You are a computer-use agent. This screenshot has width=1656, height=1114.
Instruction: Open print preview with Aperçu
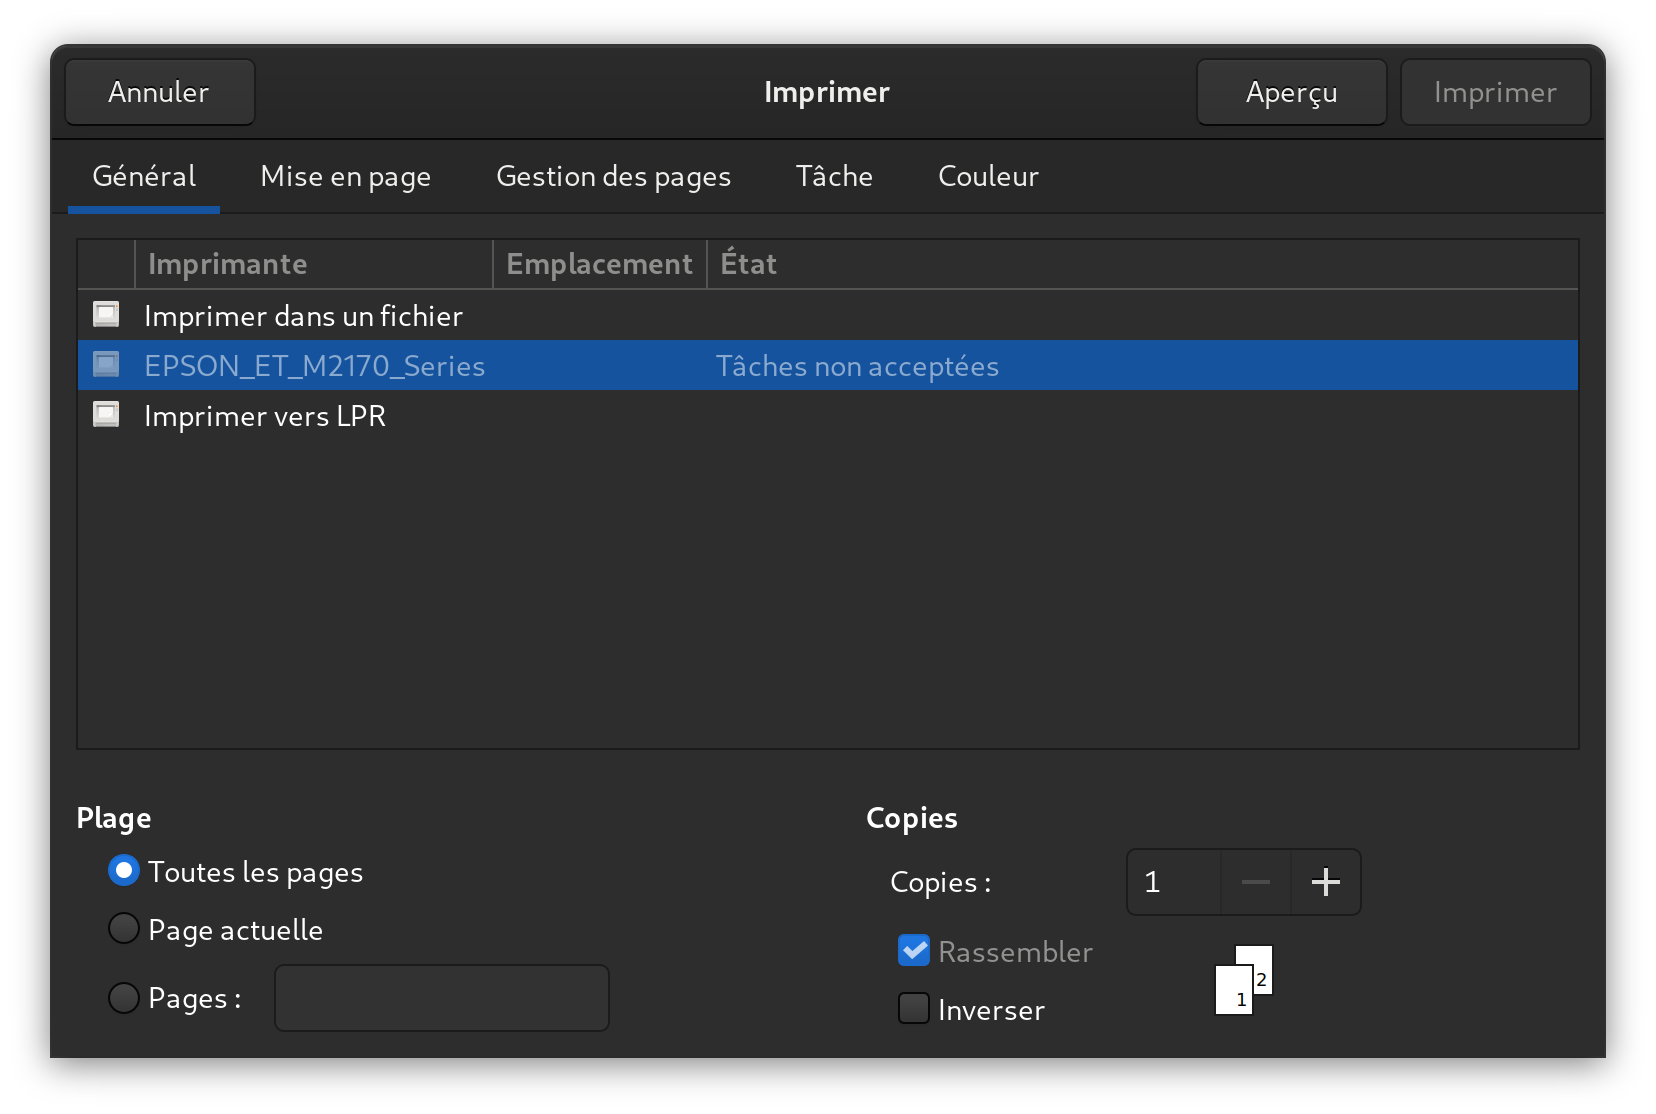click(x=1291, y=92)
